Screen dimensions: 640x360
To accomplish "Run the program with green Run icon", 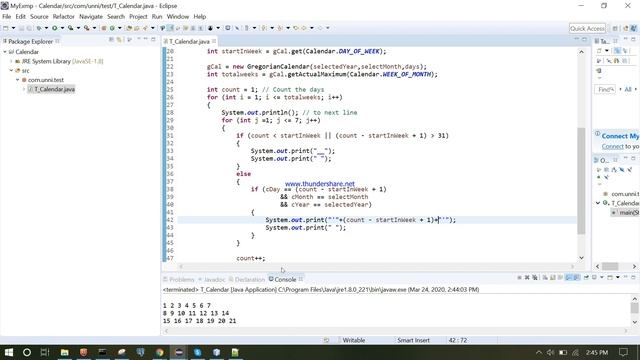I will pyautogui.click(x=54, y=28).
